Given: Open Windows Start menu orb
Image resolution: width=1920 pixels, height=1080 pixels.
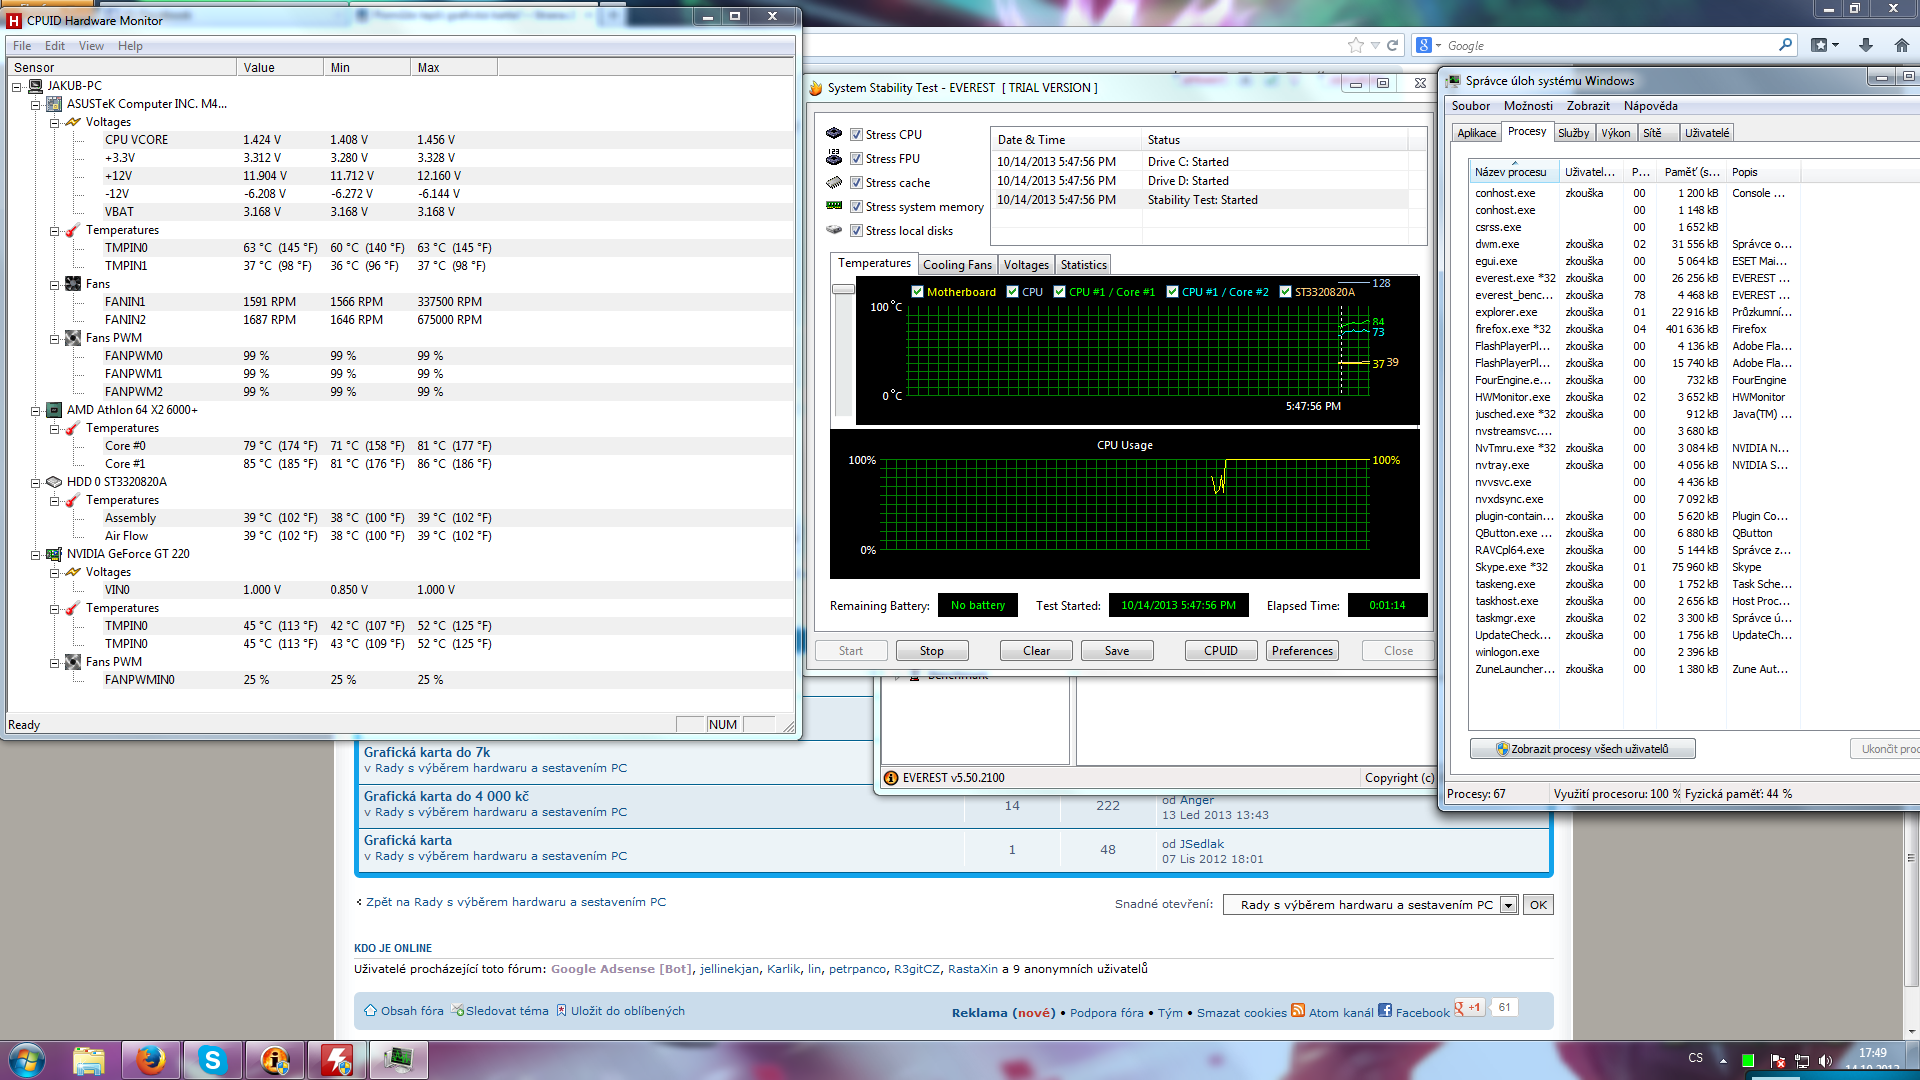Looking at the screenshot, I should [x=27, y=1060].
